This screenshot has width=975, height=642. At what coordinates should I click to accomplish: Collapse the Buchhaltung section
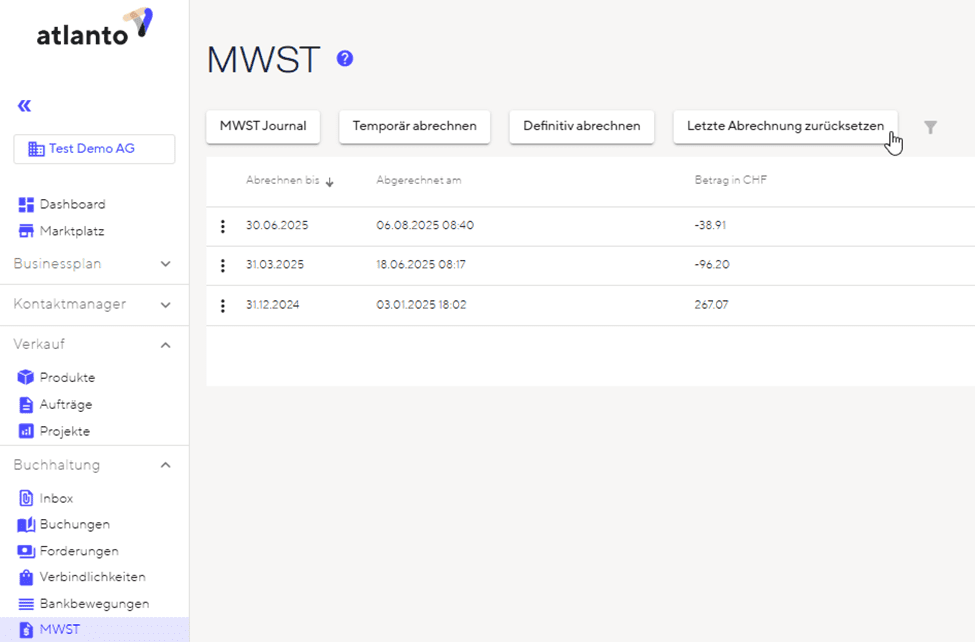point(165,465)
